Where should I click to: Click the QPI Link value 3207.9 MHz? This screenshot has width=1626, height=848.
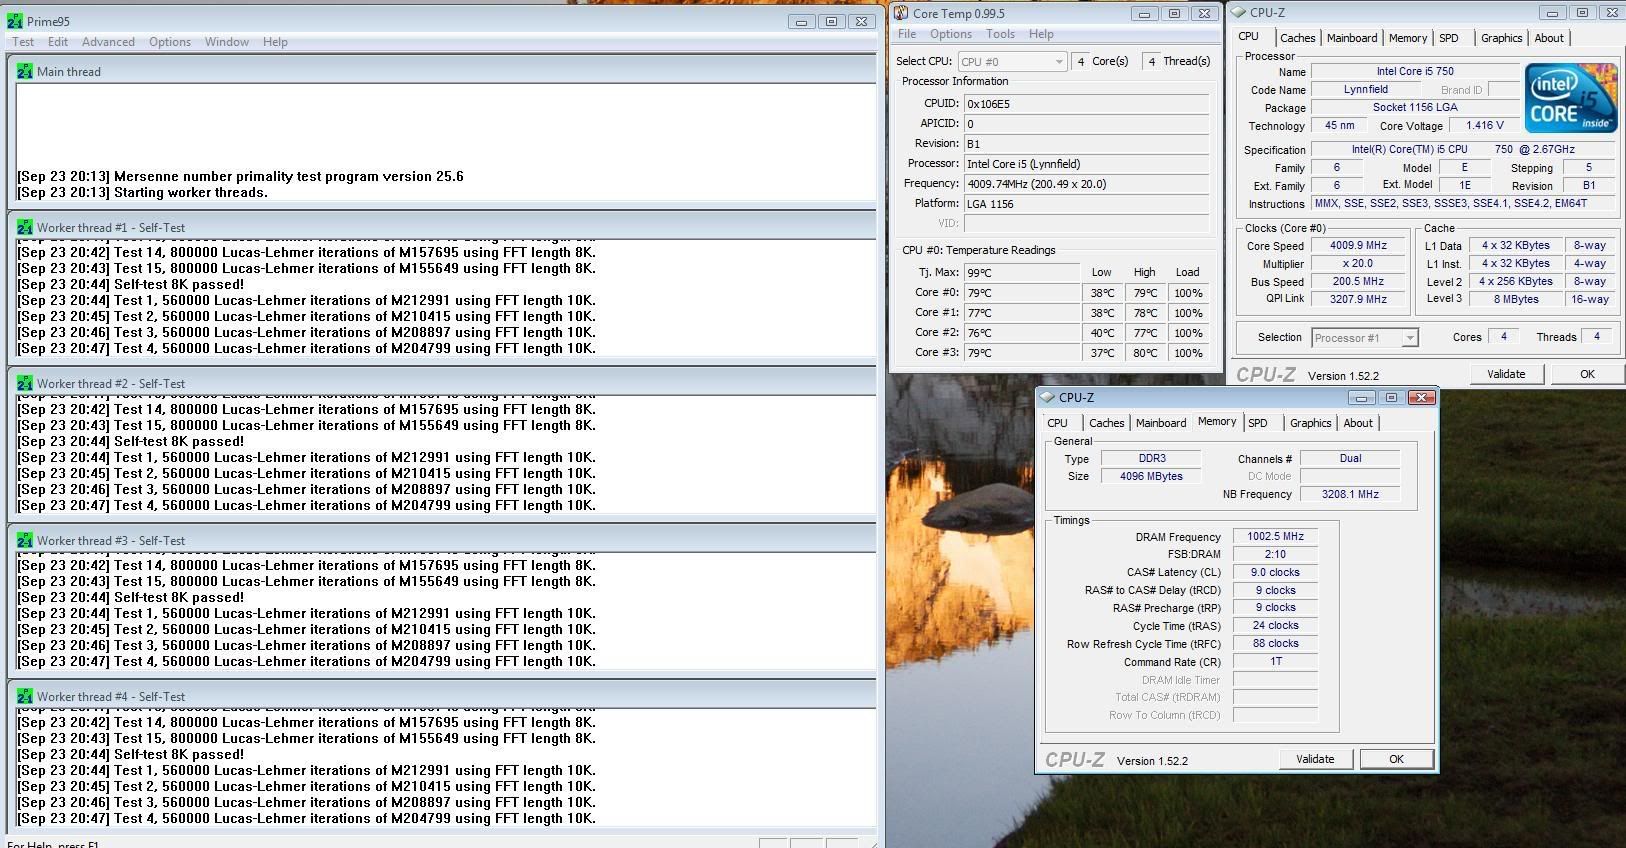tap(1358, 299)
